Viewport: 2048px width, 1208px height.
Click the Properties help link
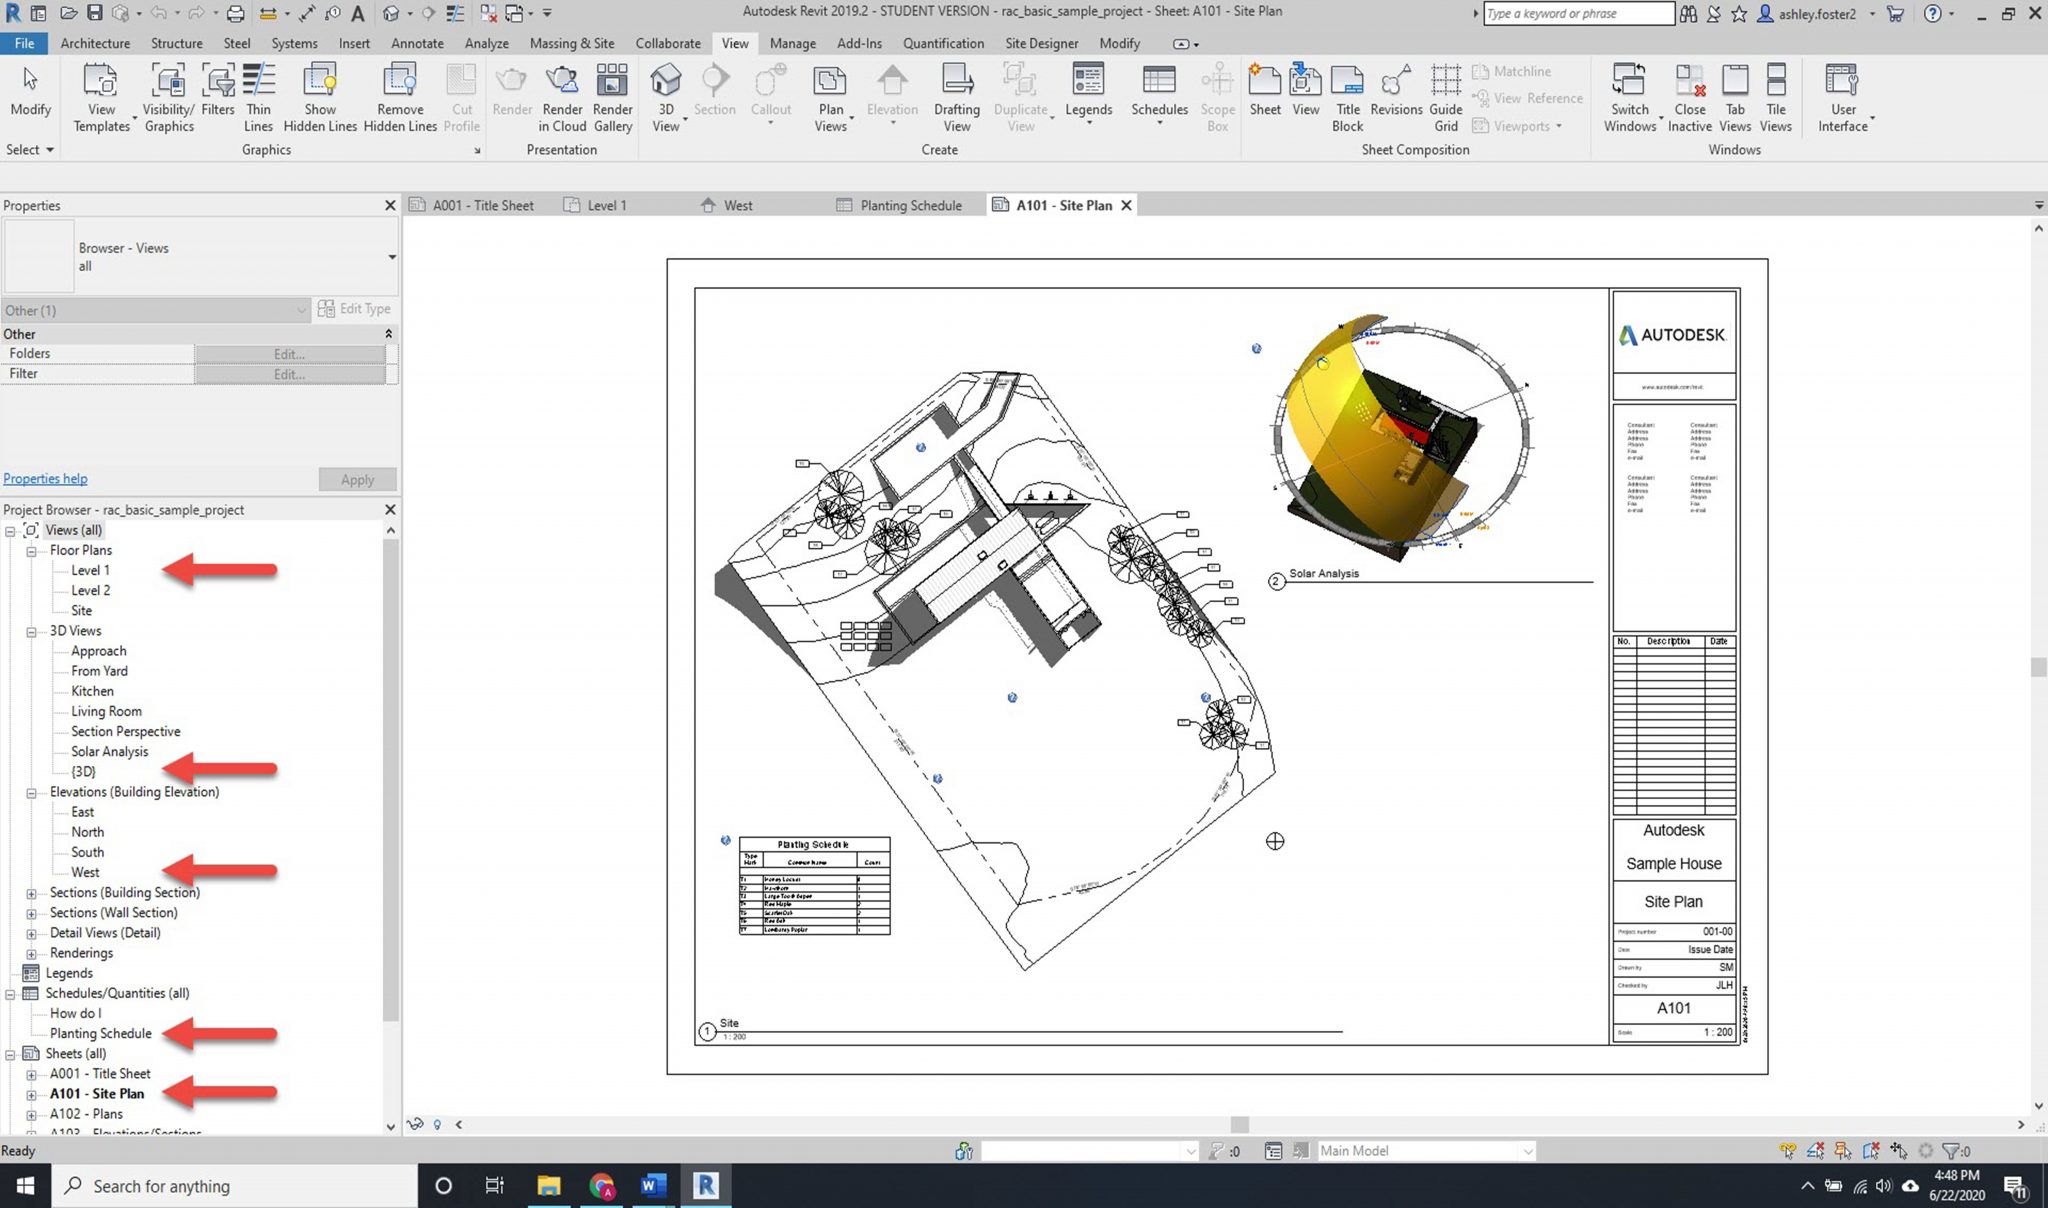point(45,478)
